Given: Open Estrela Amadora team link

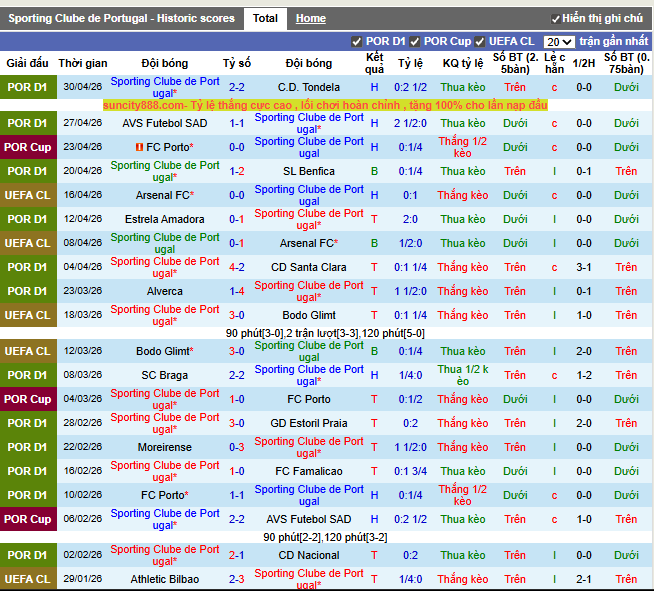Looking at the screenshot, I should [x=165, y=219].
